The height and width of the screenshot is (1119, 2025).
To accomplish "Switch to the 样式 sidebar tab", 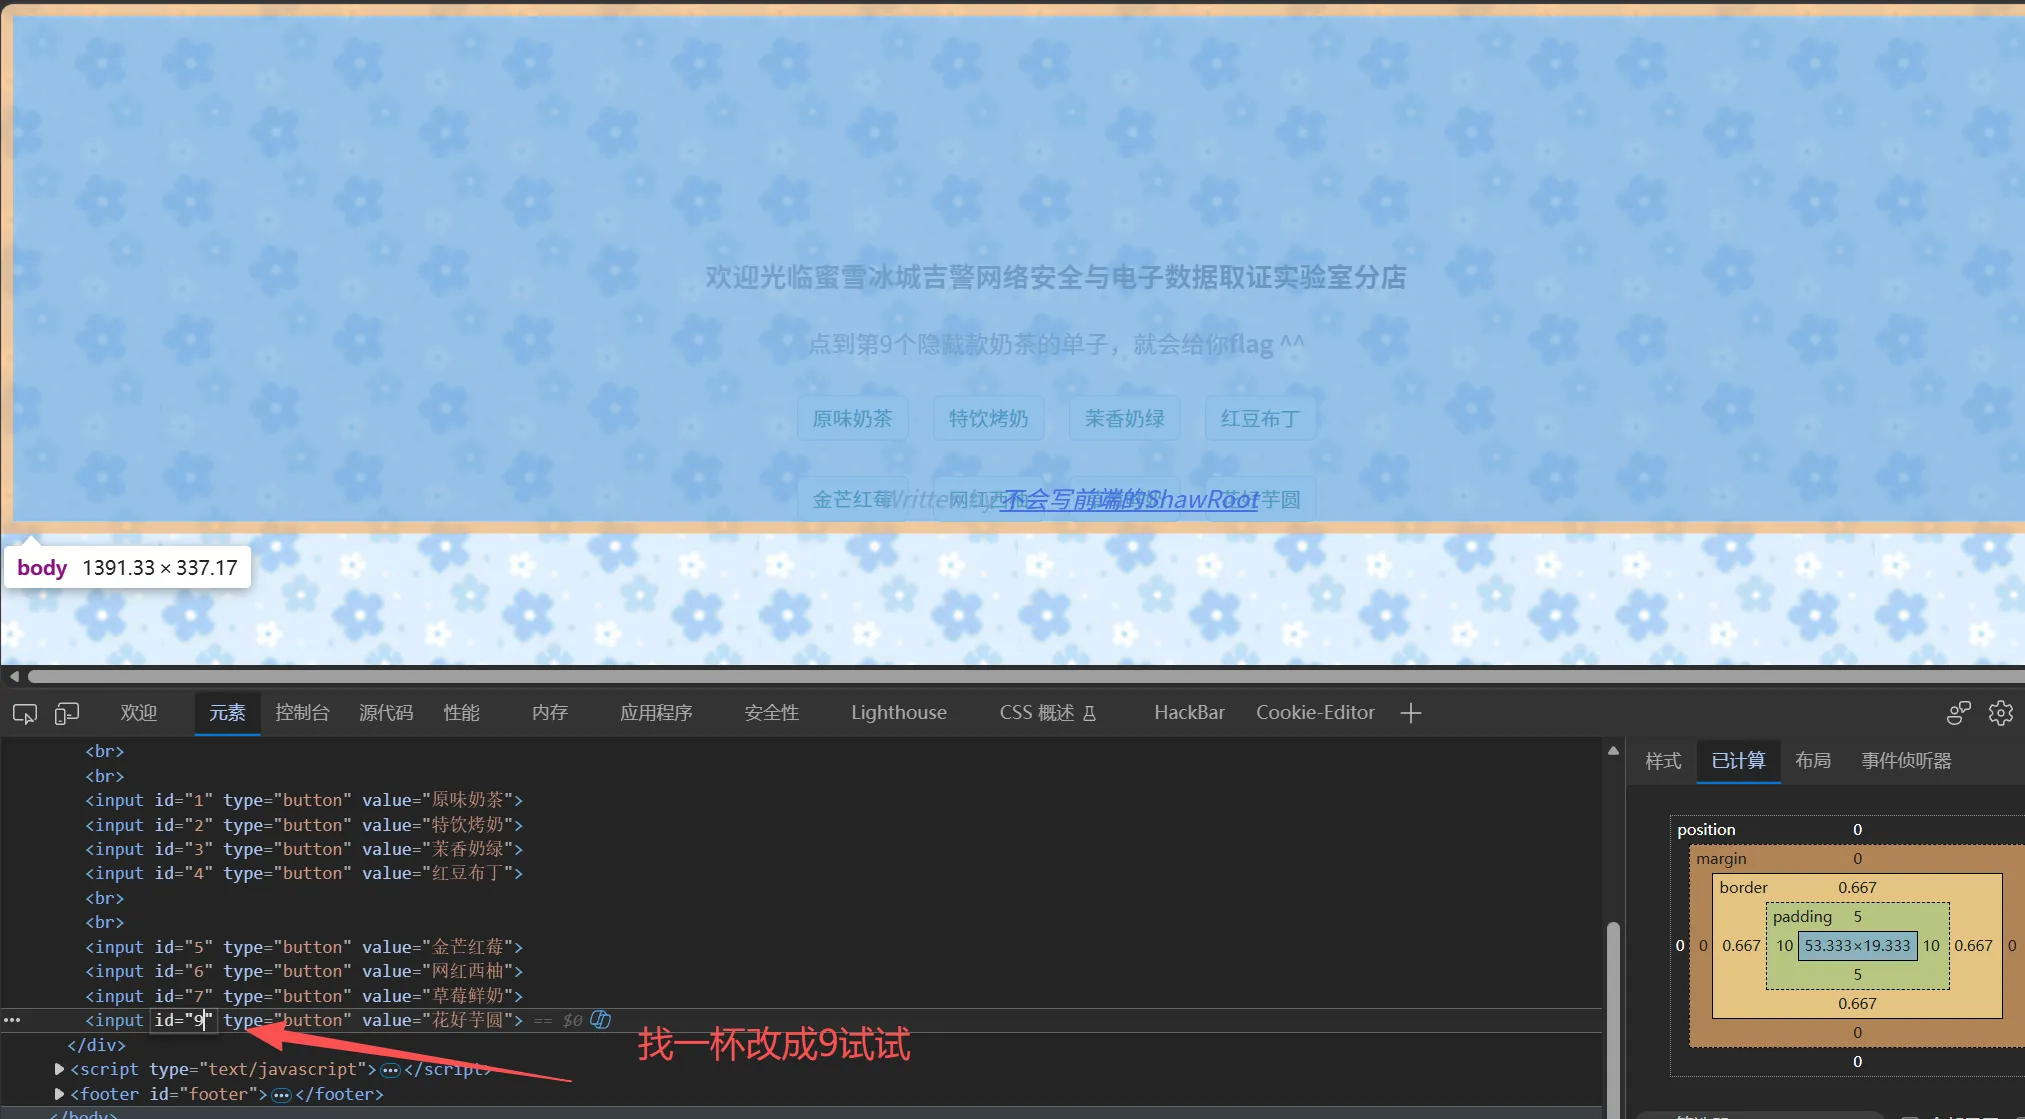I will [1663, 761].
